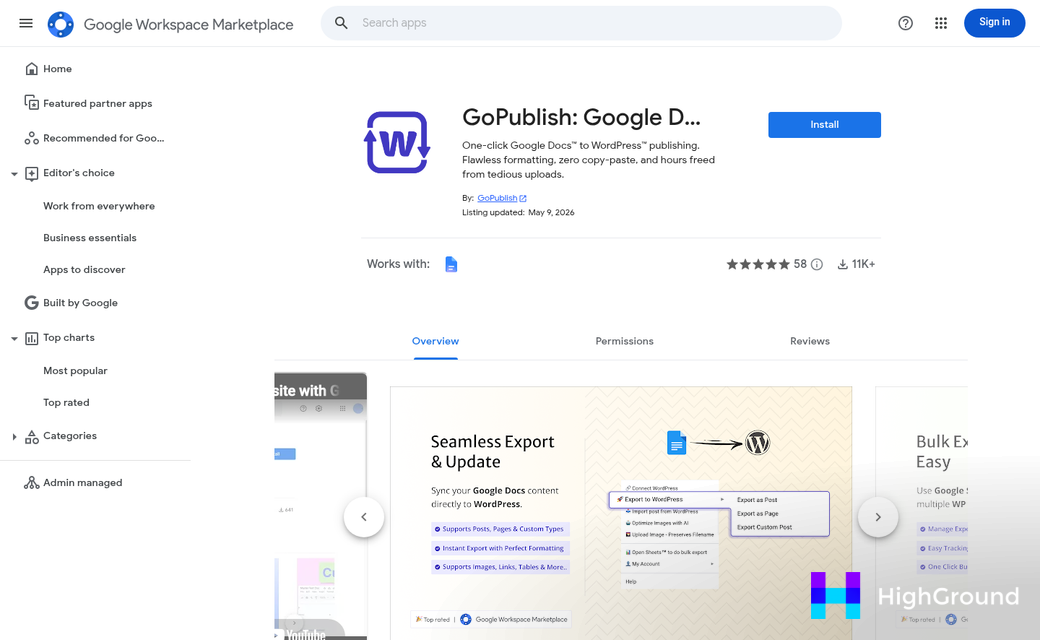Open Top rated chart

pyautogui.click(x=66, y=403)
